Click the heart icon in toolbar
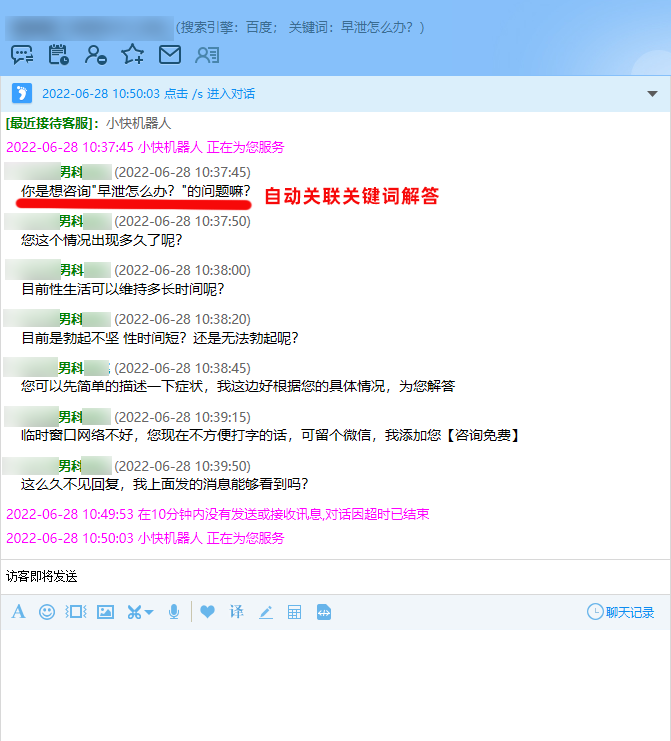This screenshot has height=741, width=671. click(207, 612)
